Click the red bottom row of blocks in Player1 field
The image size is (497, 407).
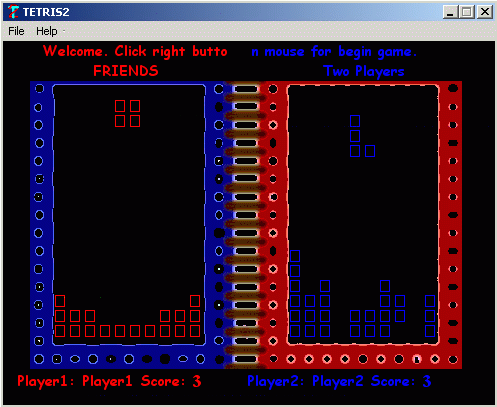[x=127, y=331]
